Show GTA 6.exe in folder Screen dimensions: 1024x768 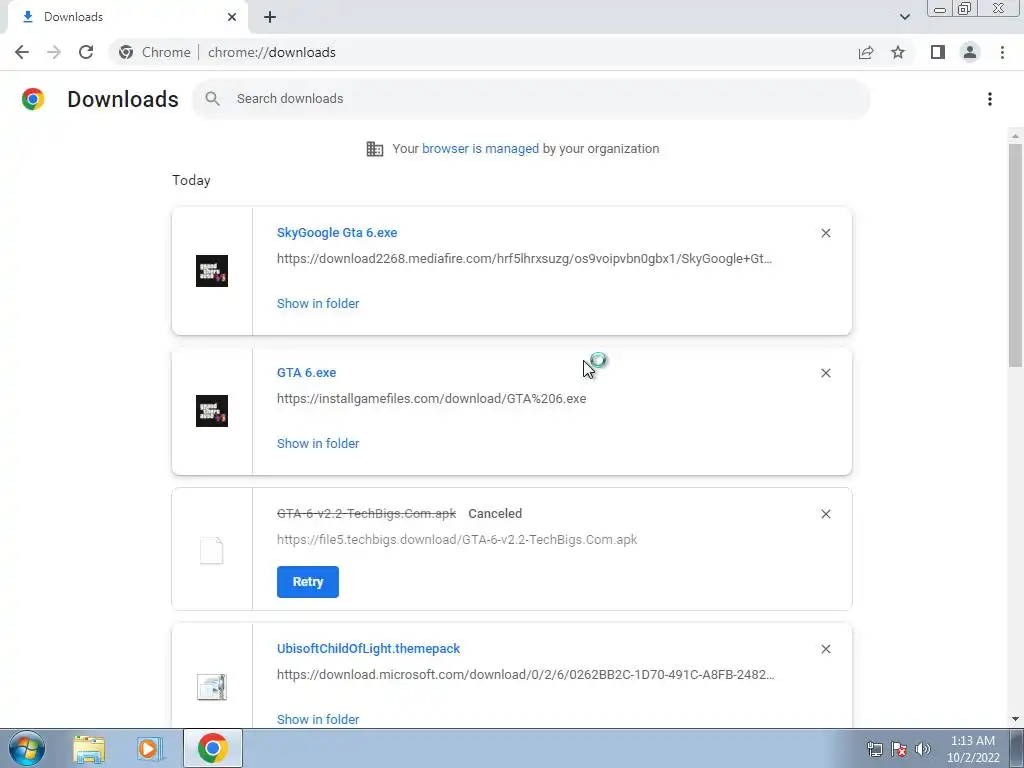tap(318, 443)
